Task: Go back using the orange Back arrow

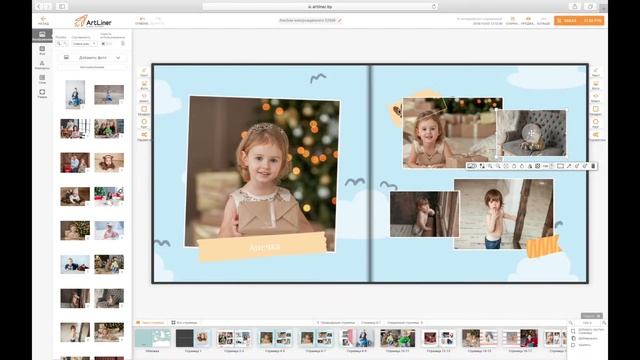Action: [43, 20]
